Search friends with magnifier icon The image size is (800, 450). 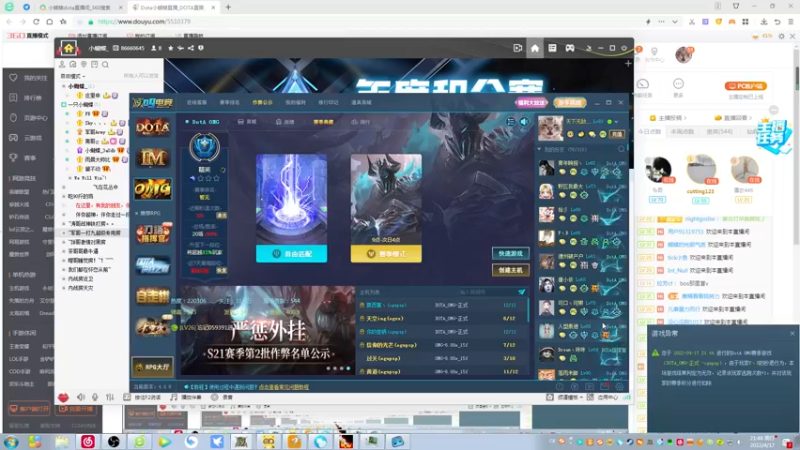point(621,149)
